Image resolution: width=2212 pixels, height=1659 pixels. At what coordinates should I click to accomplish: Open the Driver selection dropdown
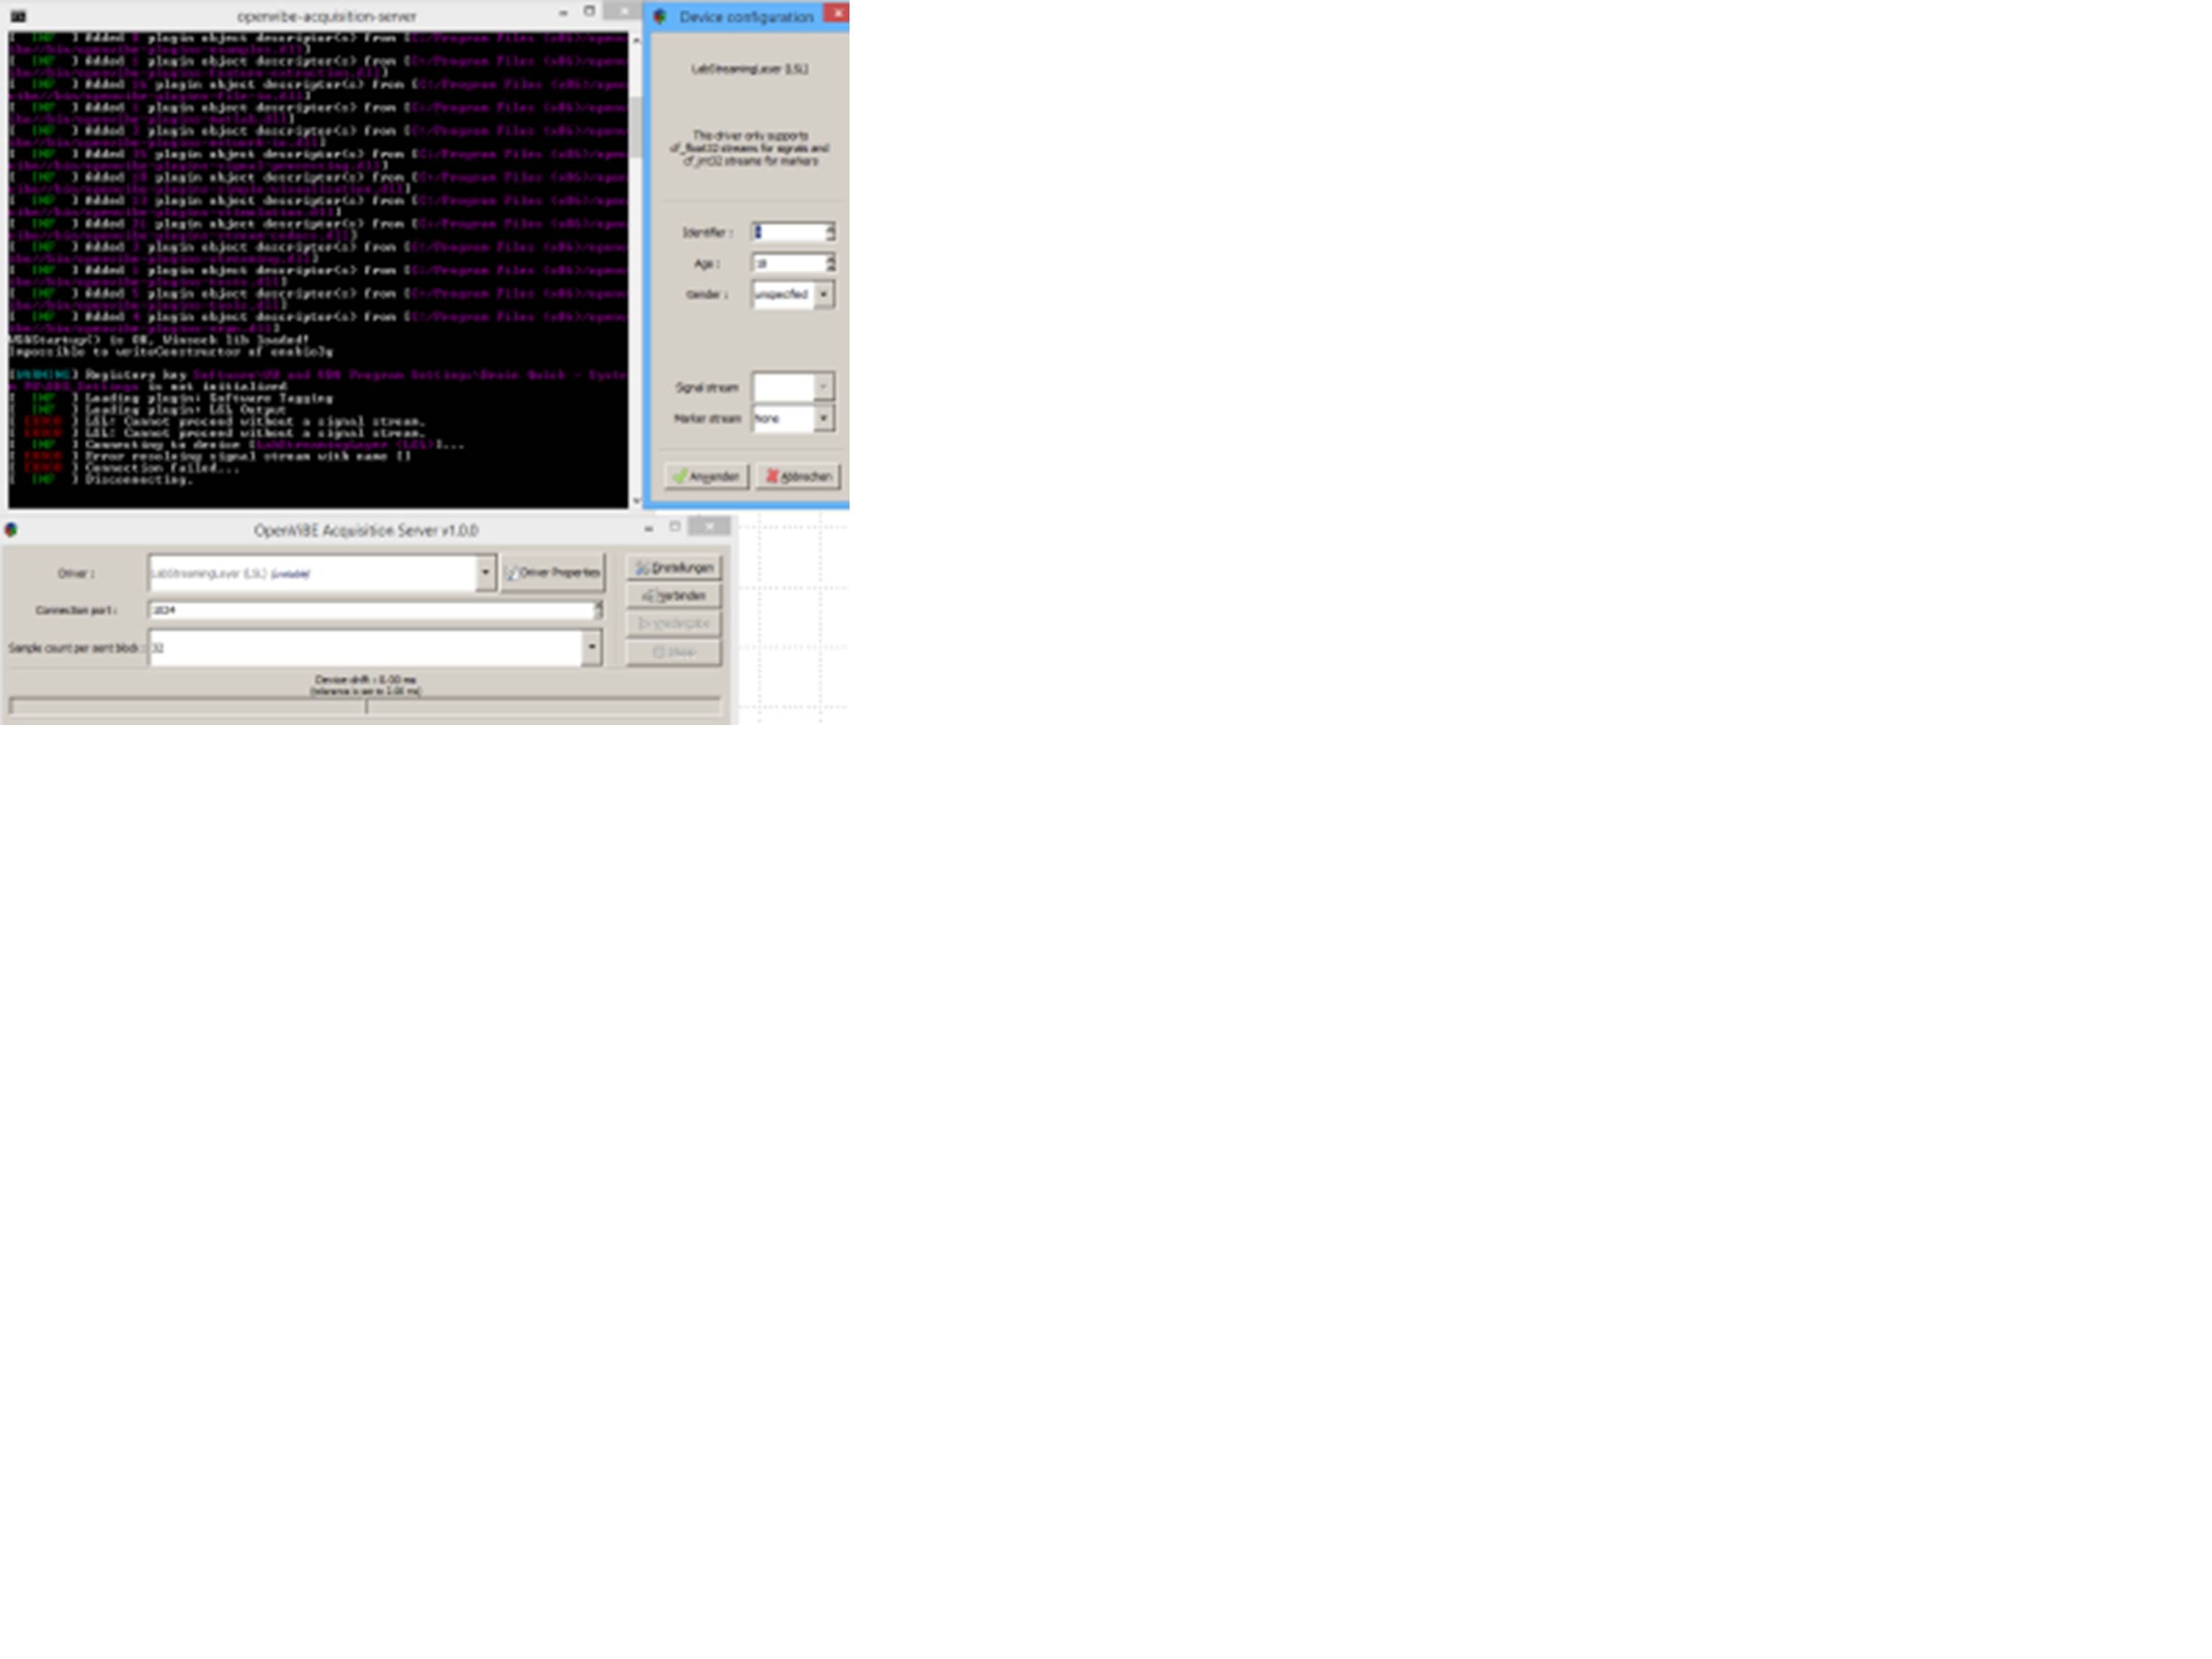click(485, 573)
